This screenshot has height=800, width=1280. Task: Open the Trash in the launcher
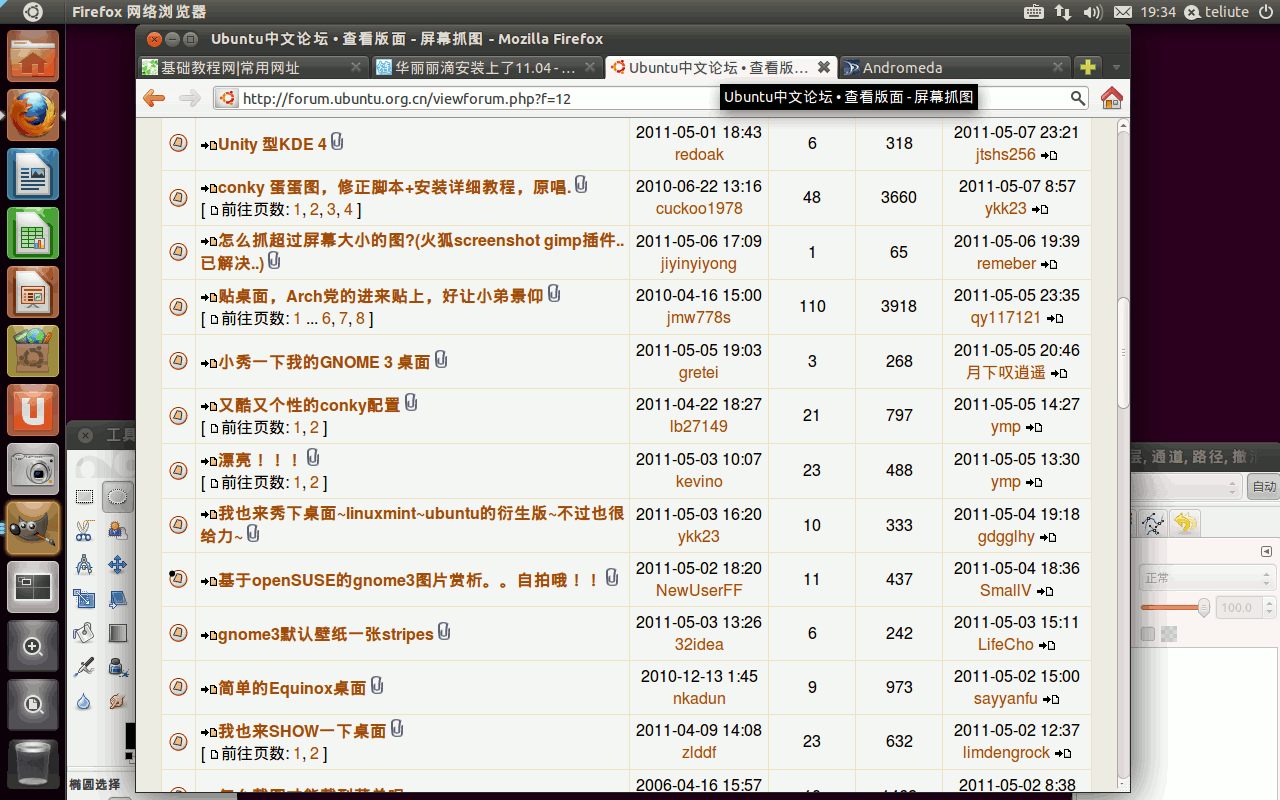[x=33, y=764]
